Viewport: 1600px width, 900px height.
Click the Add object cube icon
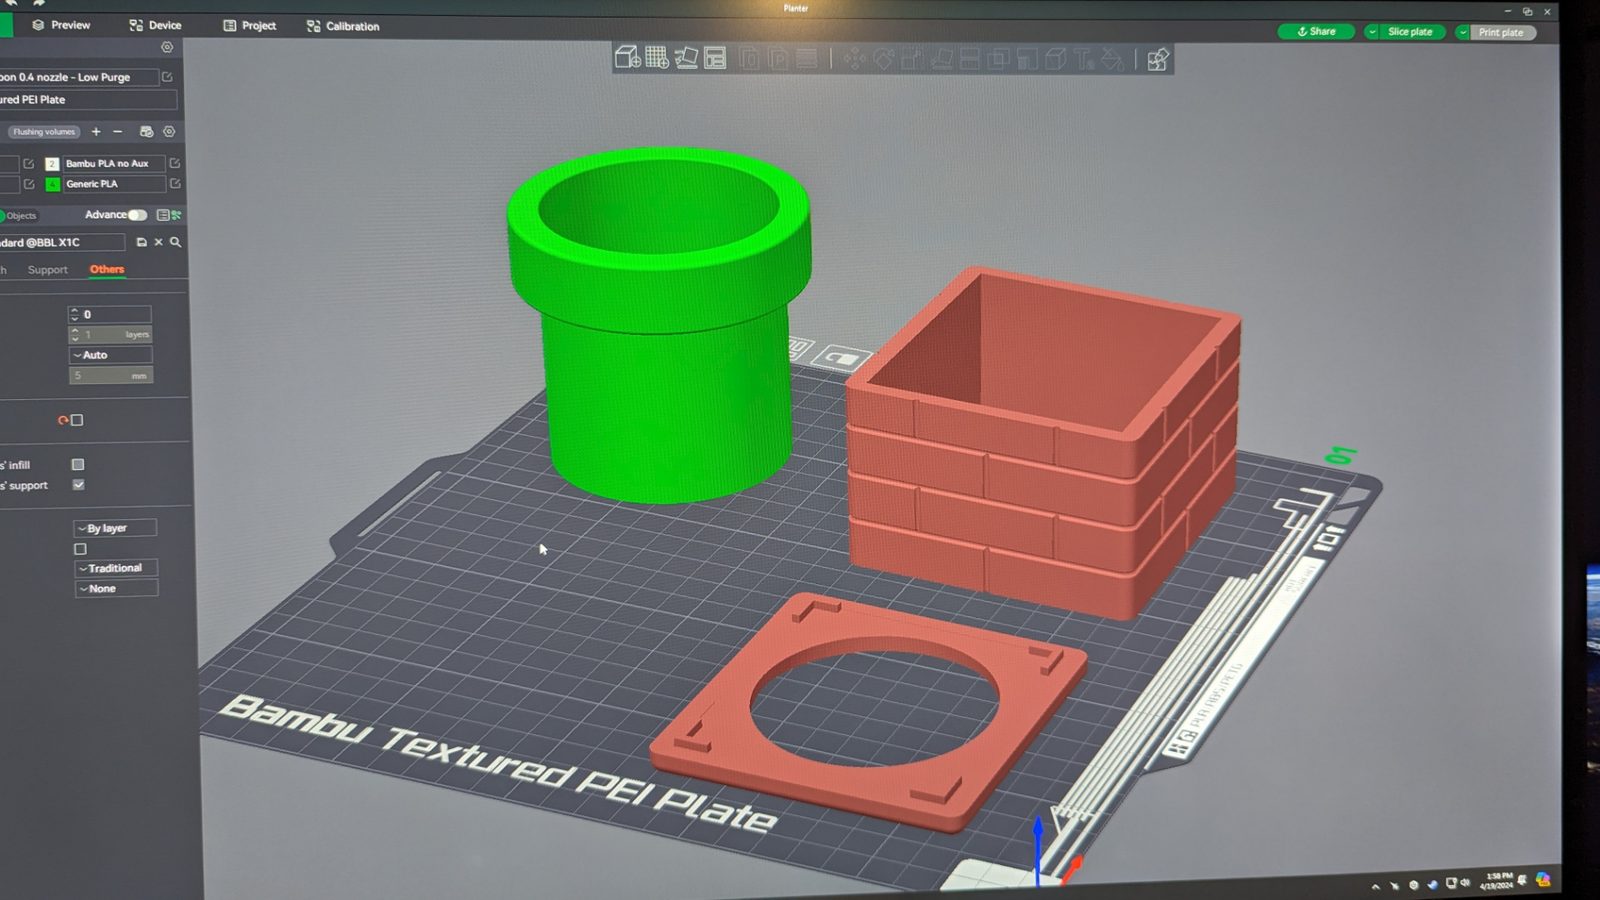click(x=627, y=58)
